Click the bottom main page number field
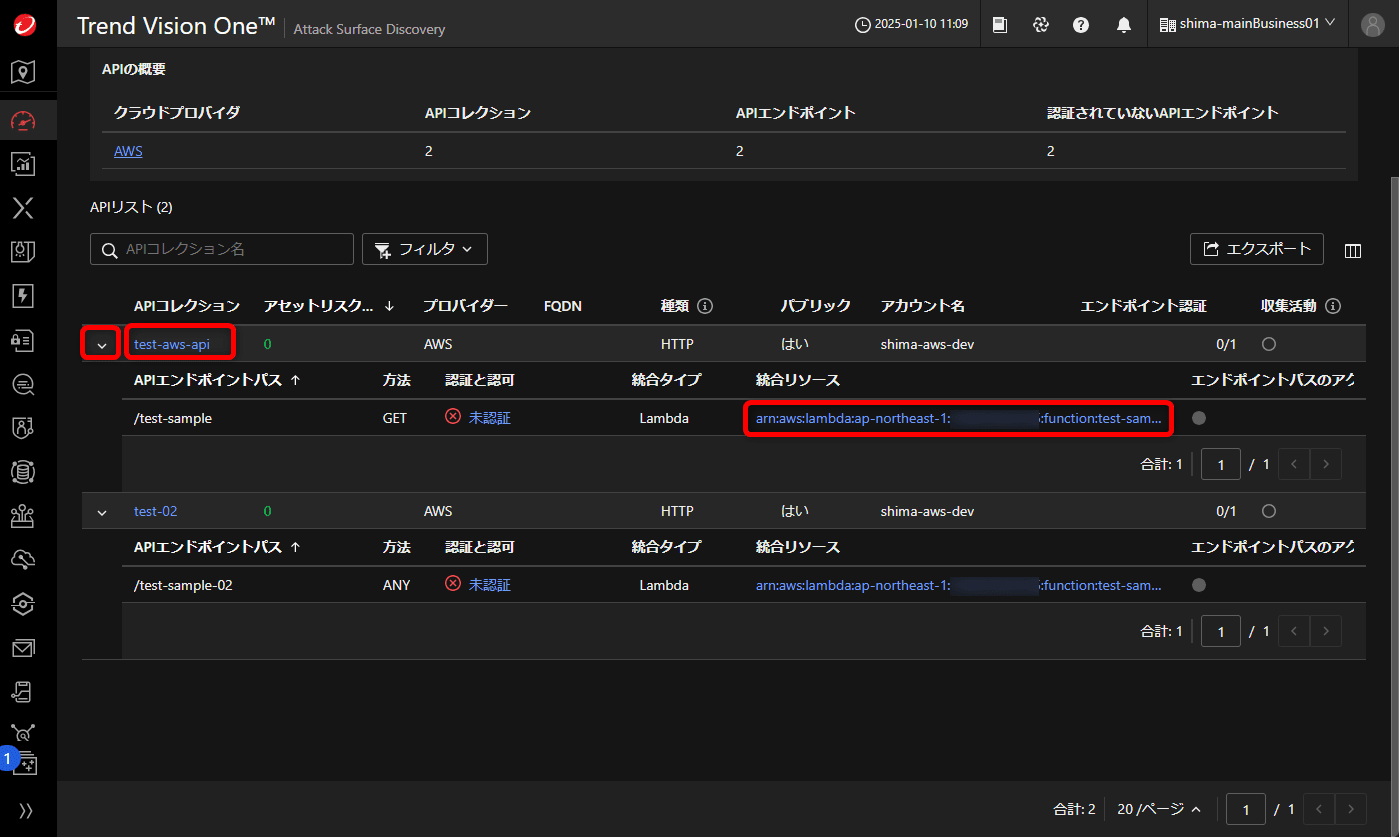The width and height of the screenshot is (1399, 837). (x=1246, y=809)
